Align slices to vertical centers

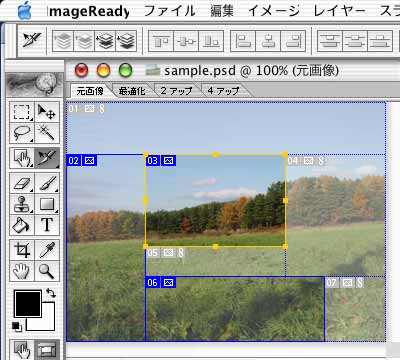[186, 41]
